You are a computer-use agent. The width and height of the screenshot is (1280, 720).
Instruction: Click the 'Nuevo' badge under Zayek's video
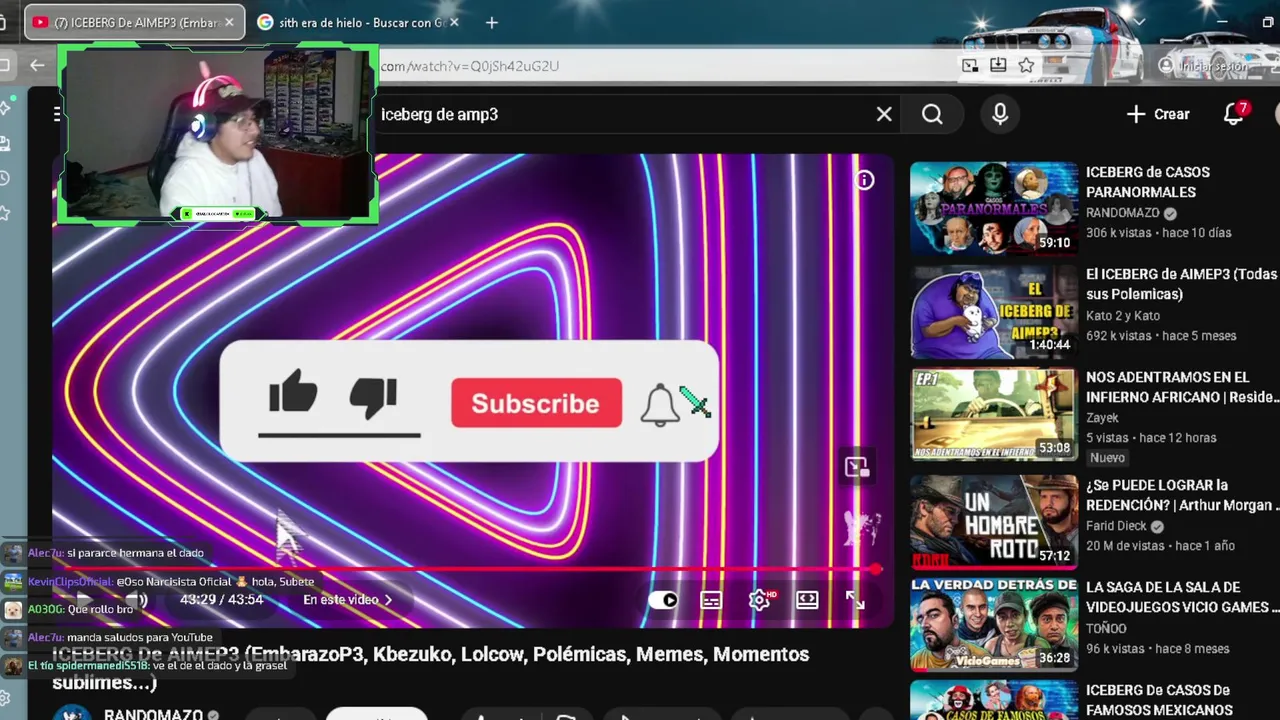[1107, 458]
